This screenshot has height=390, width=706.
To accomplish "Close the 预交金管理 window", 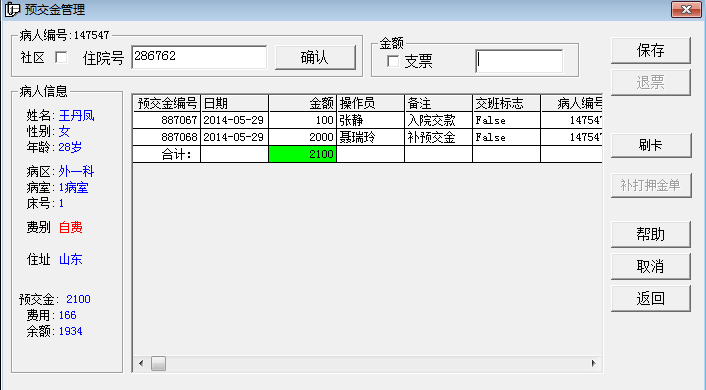I will click(x=686, y=9).
